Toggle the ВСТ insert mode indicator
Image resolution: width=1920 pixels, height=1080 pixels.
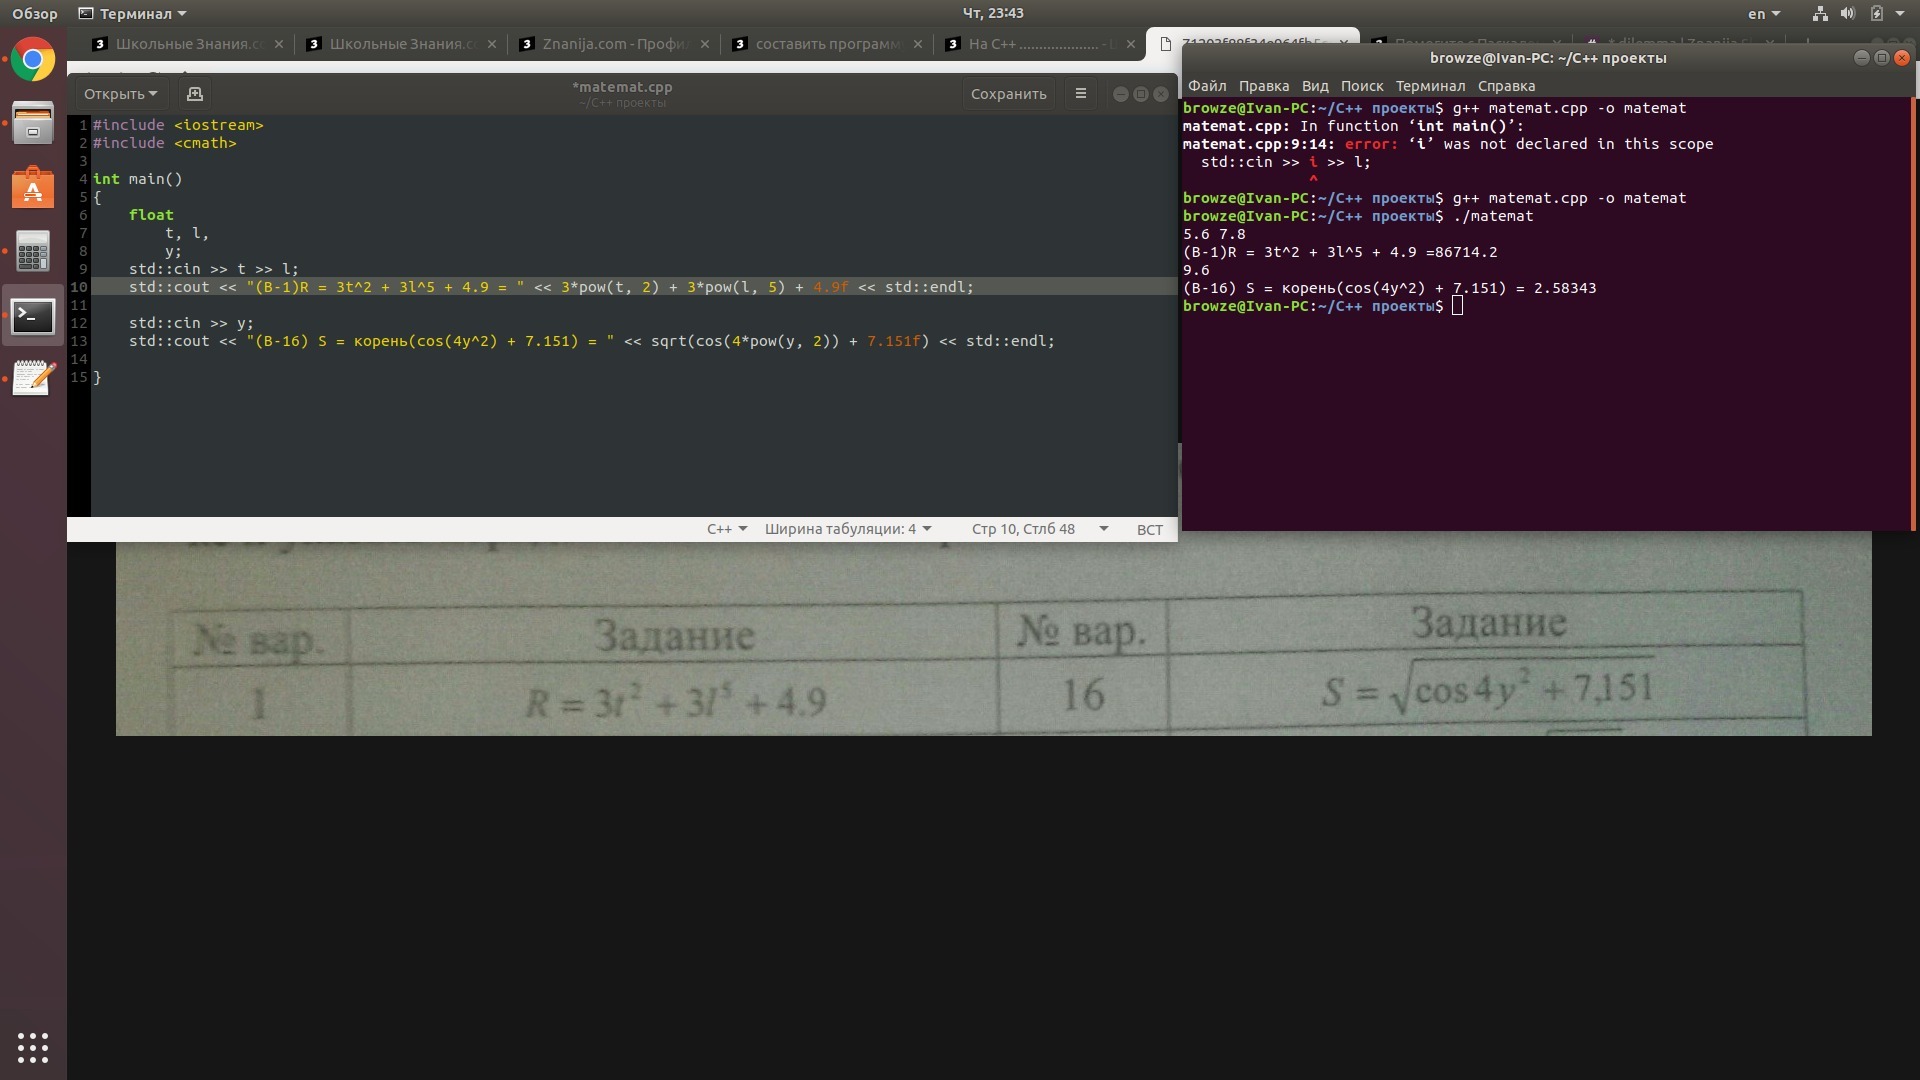click(1149, 530)
